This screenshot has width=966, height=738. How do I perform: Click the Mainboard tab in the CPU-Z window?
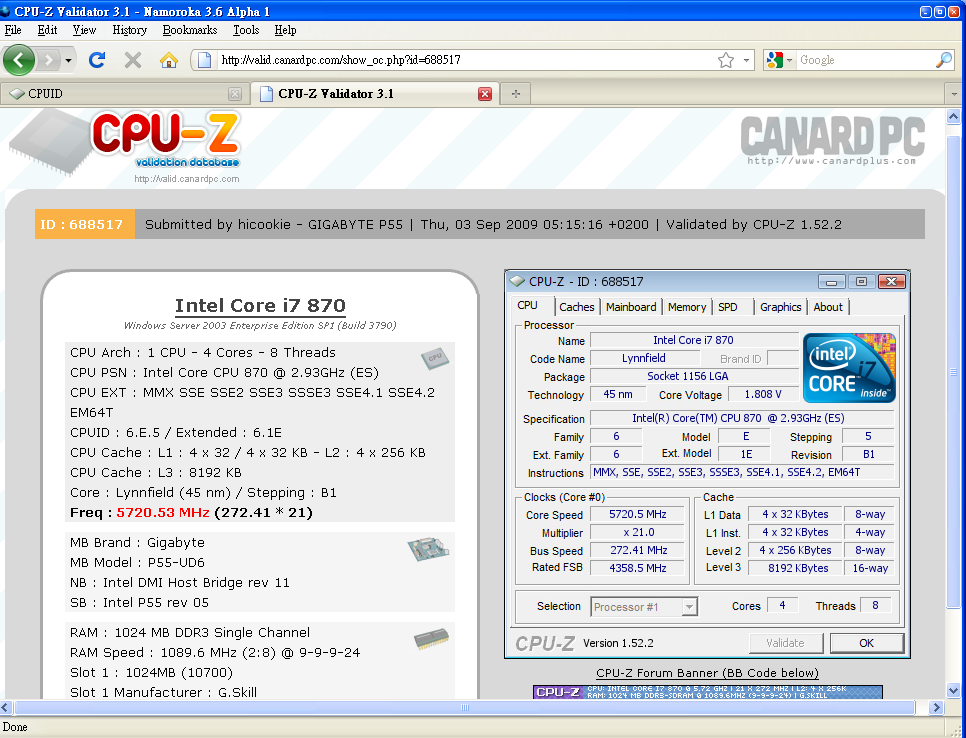coord(631,307)
